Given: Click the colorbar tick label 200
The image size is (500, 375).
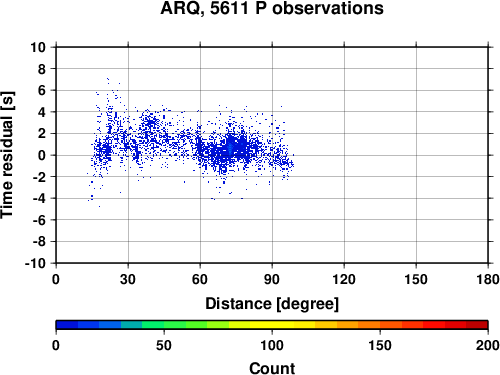Looking at the screenshot, I should (x=488, y=345).
